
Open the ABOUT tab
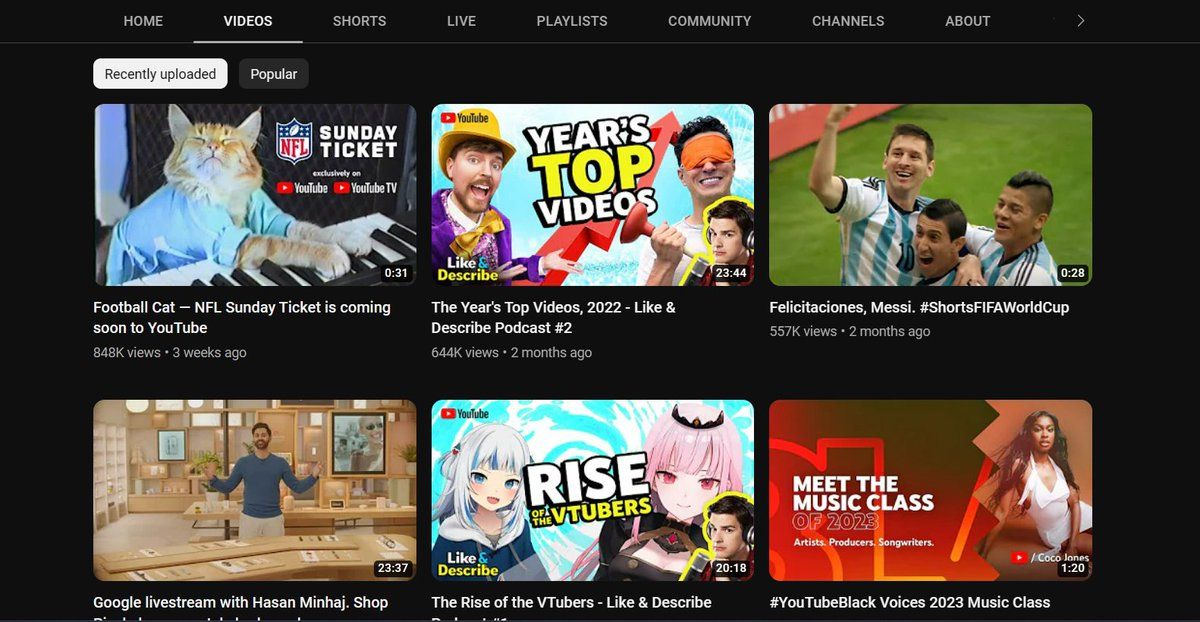point(967,21)
